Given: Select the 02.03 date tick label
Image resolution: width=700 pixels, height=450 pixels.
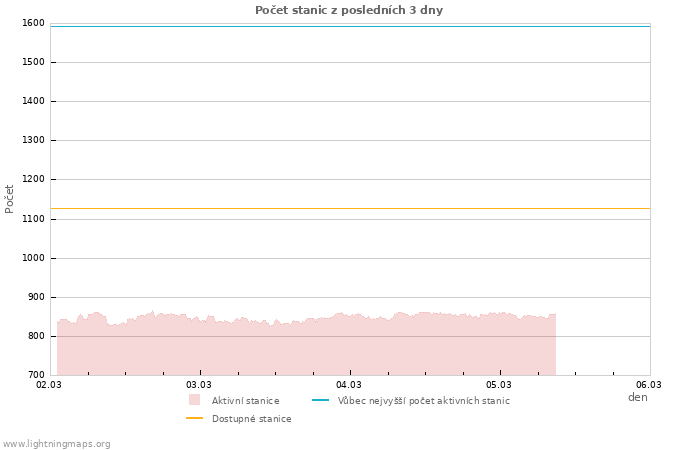Looking at the screenshot, I should 49,384.
